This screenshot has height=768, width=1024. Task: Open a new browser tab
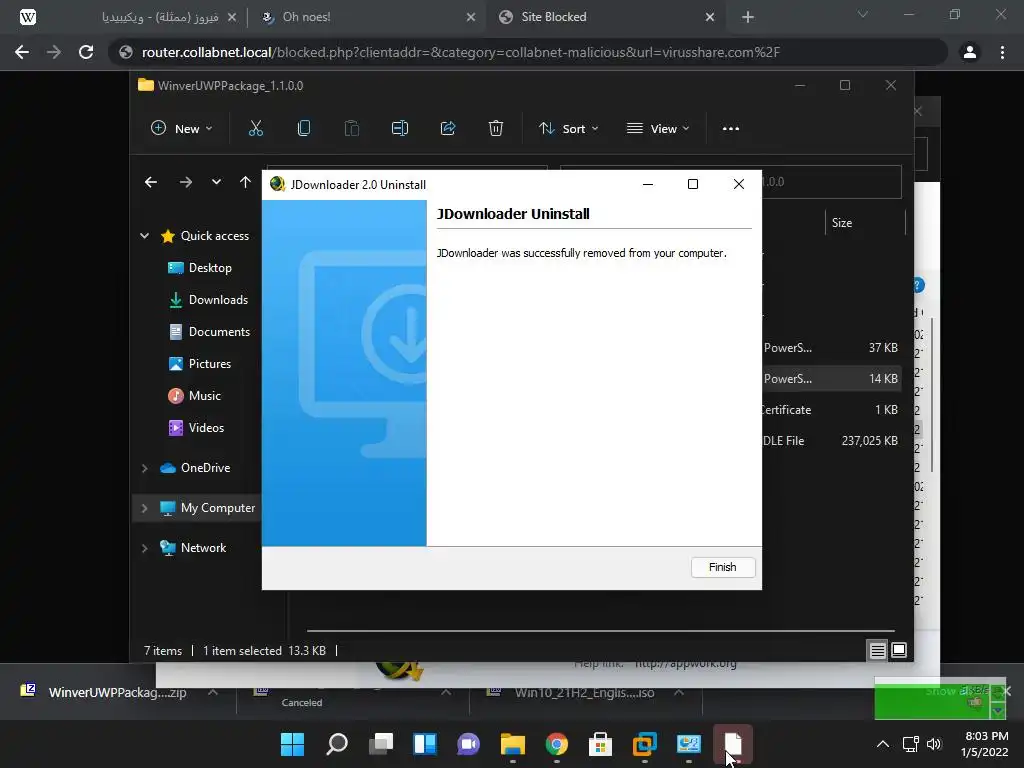pyautogui.click(x=748, y=17)
